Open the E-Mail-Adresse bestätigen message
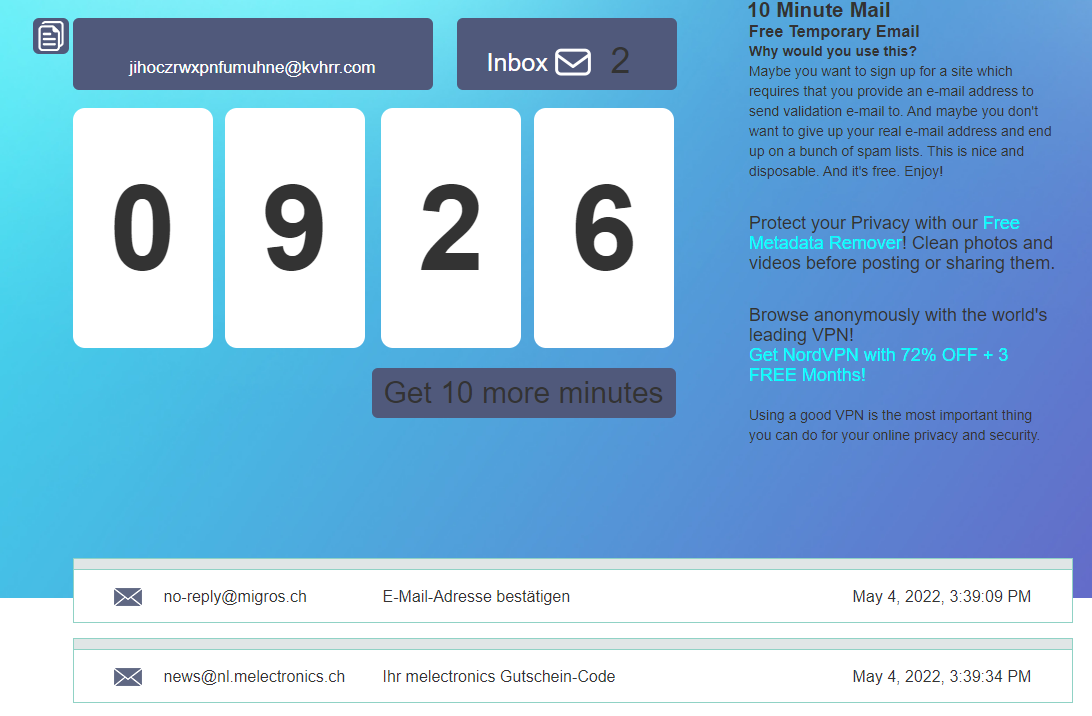The image size is (1092, 716). [476, 597]
